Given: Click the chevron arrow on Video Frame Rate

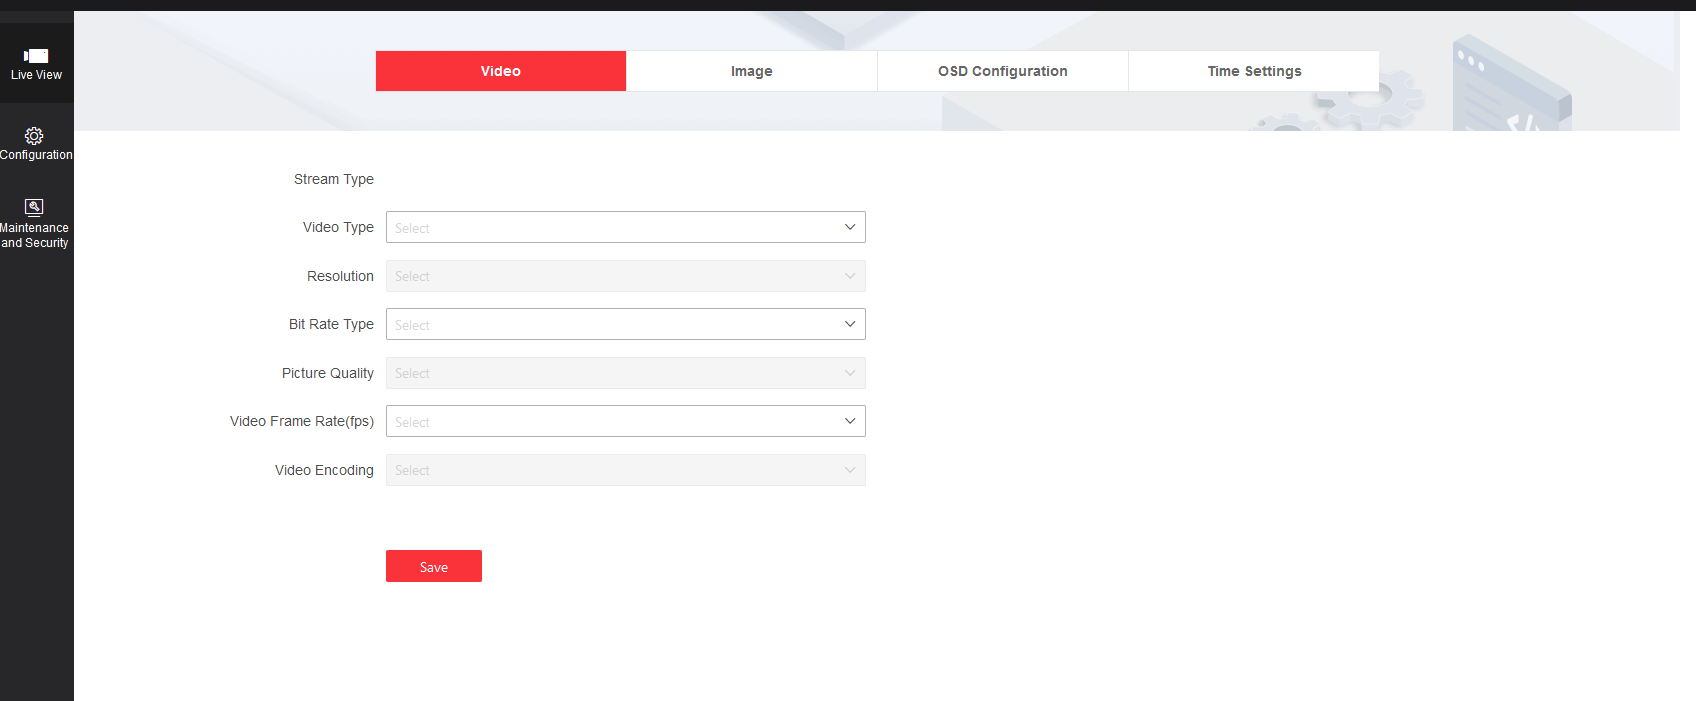Looking at the screenshot, I should (849, 421).
